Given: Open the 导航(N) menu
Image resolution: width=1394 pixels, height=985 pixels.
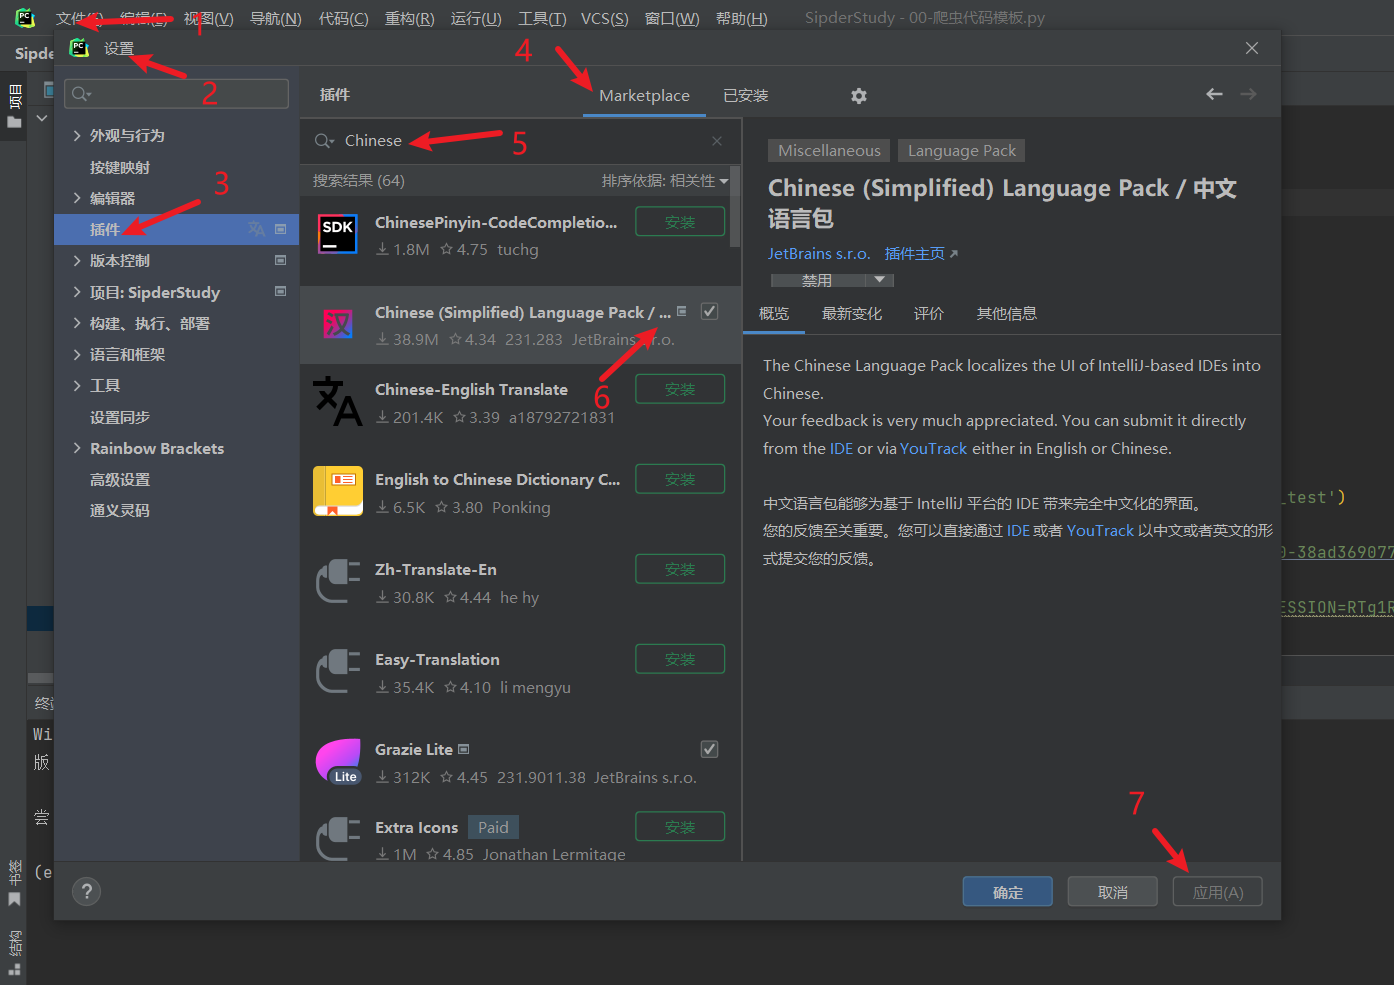Looking at the screenshot, I should (275, 18).
